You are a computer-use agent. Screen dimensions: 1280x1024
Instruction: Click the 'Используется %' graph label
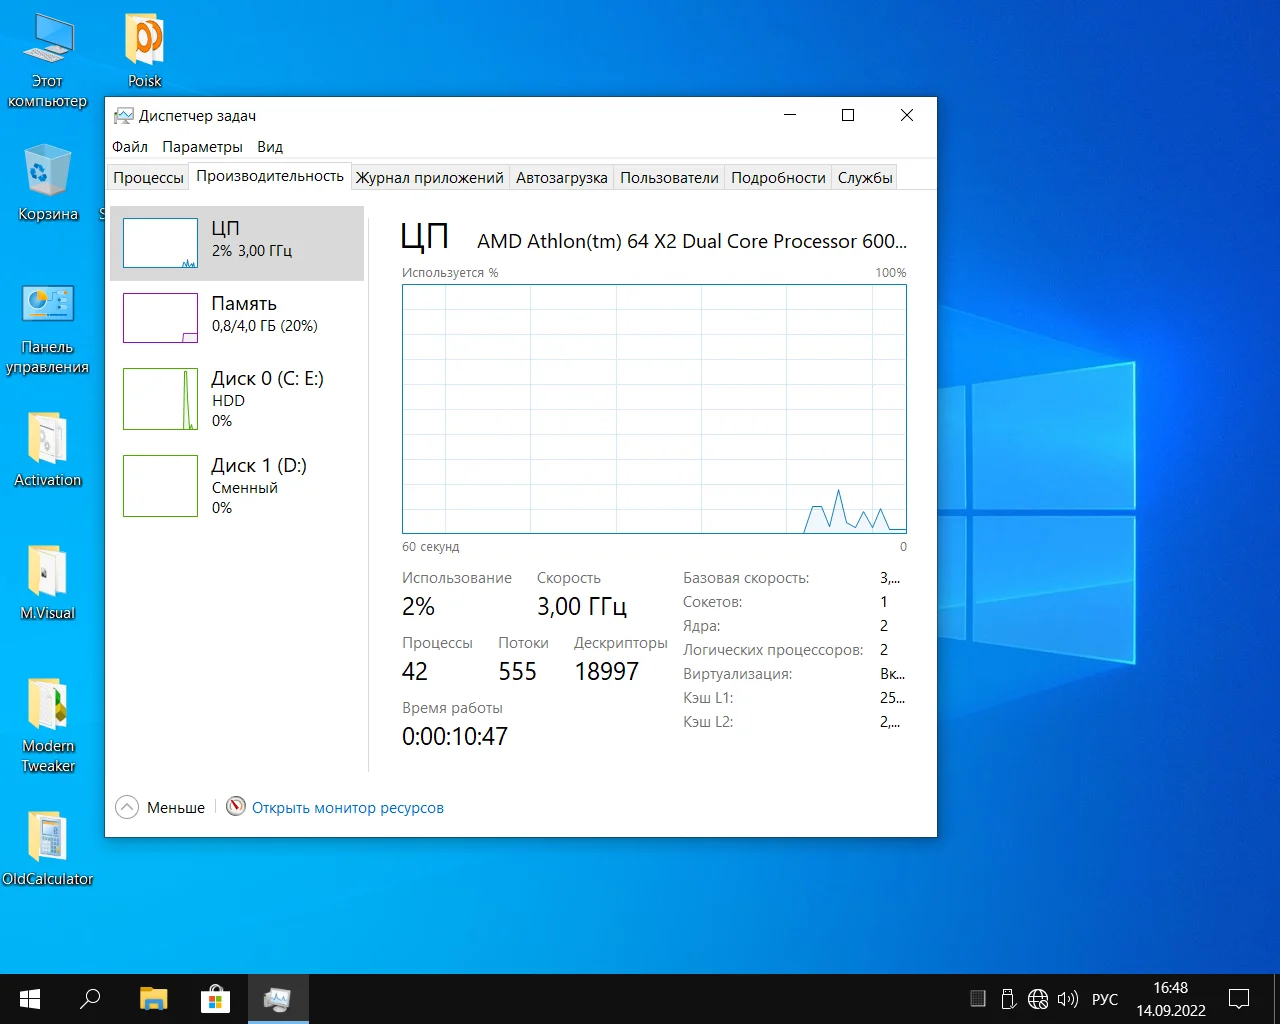click(x=450, y=273)
